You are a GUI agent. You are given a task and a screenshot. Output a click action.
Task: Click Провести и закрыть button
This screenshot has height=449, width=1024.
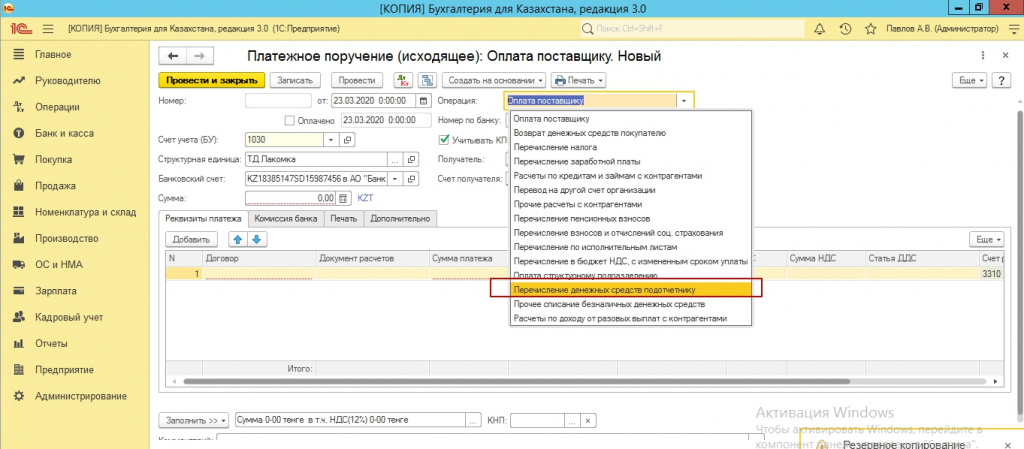212,80
